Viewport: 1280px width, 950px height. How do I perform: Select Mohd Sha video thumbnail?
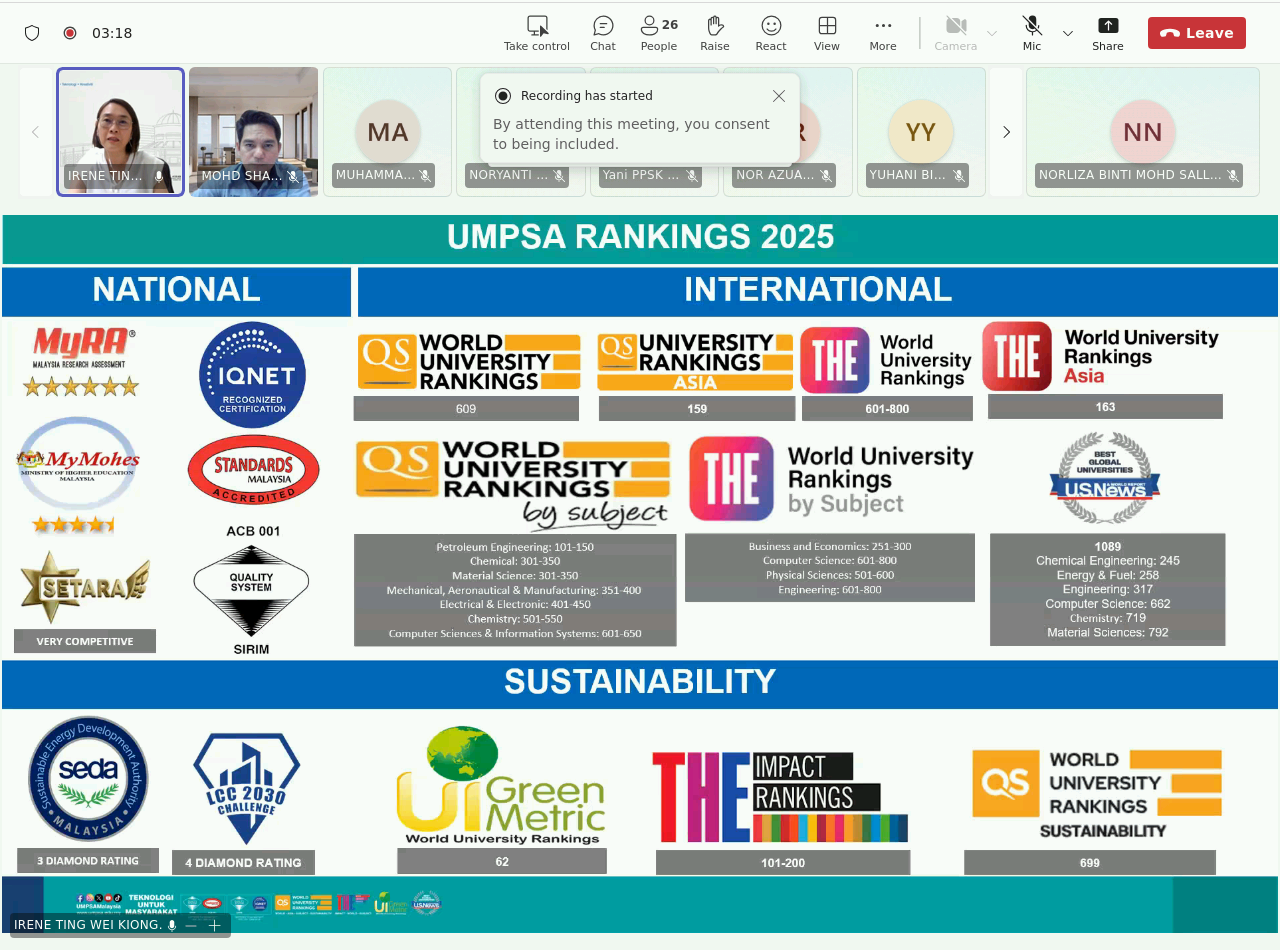click(254, 132)
